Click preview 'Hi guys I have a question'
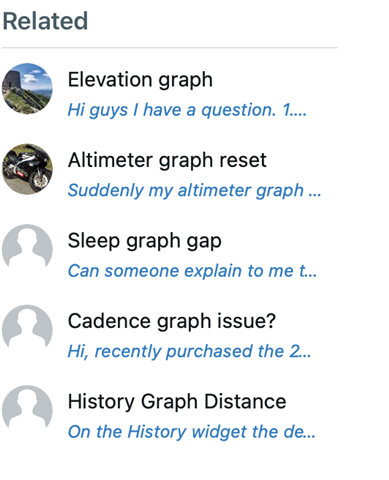 tap(187, 110)
